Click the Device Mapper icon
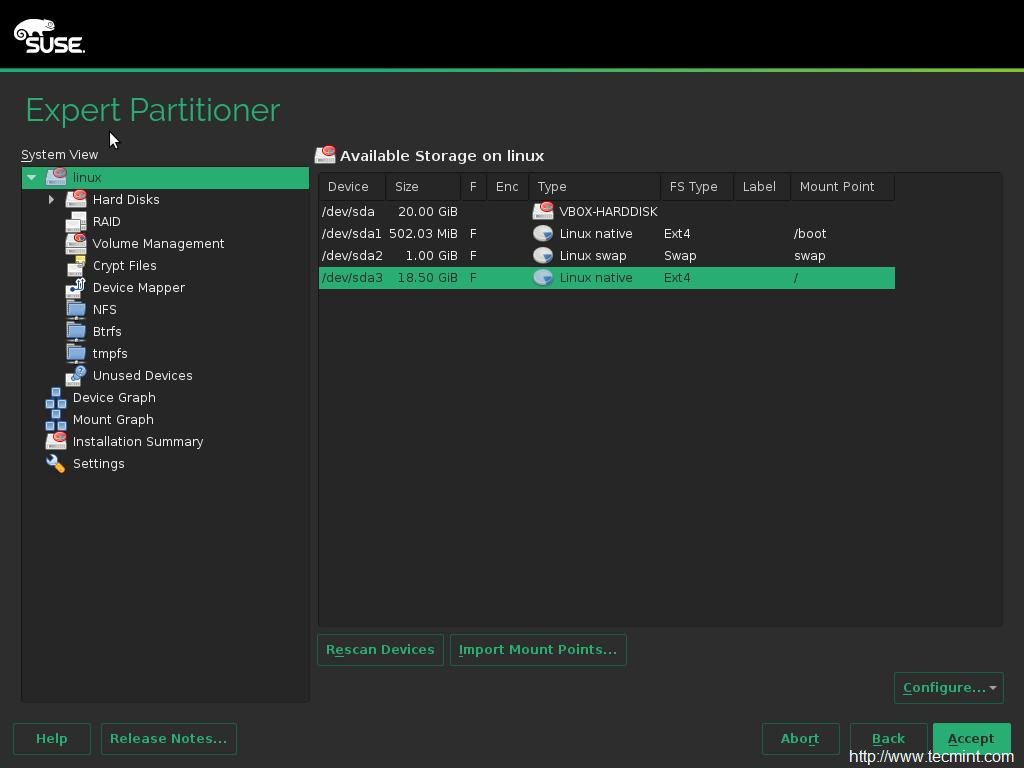Image resolution: width=1024 pixels, height=768 pixels. 76,287
